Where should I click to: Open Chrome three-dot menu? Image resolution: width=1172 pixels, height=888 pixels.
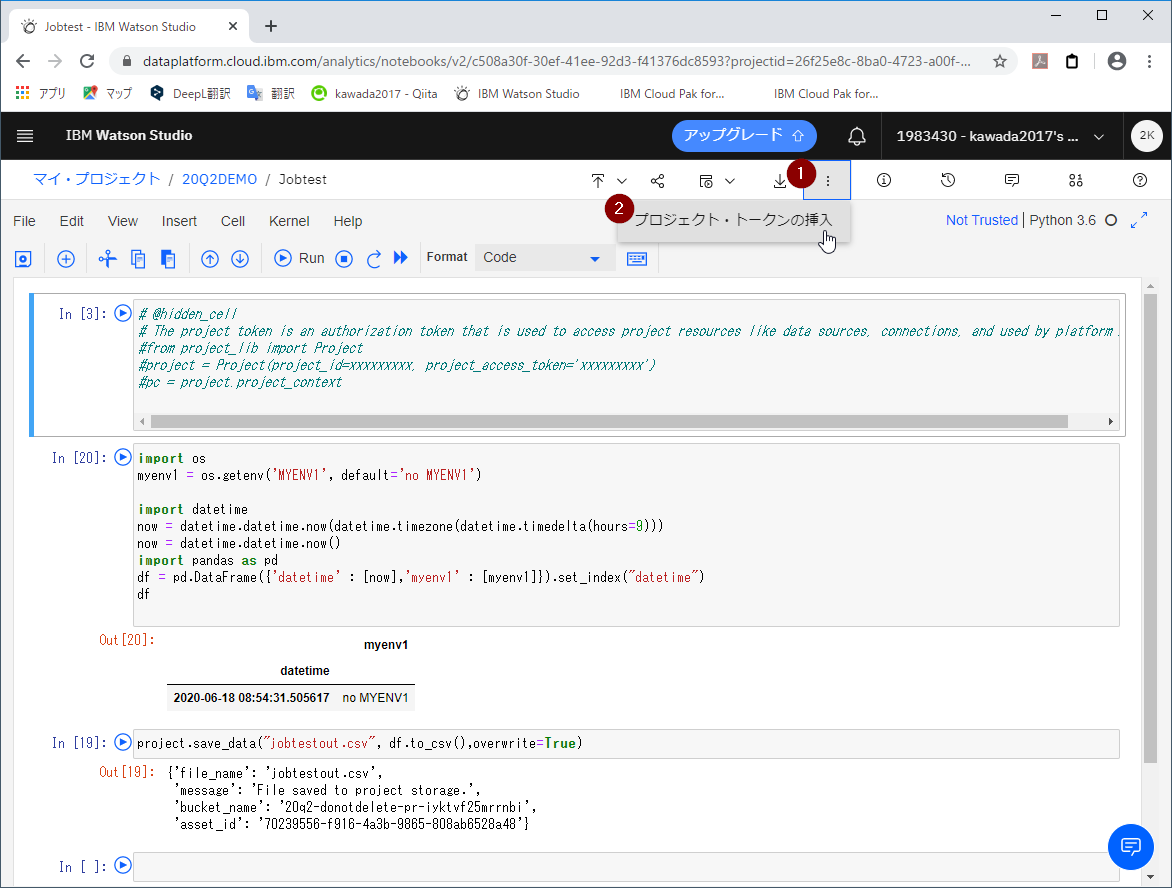[1150, 61]
